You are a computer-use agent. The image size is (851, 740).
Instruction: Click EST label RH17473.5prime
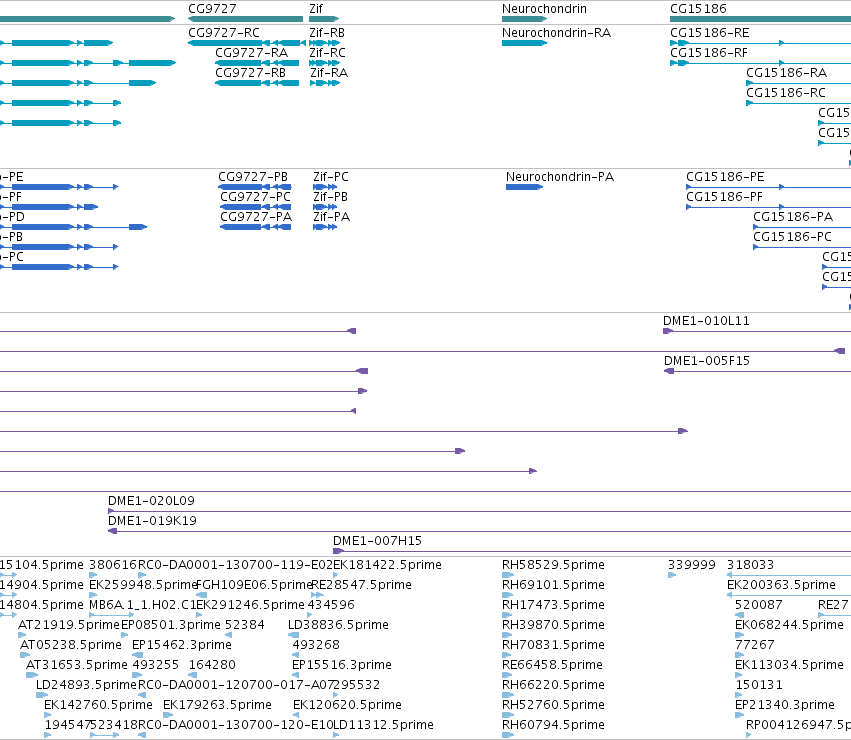[x=553, y=605]
